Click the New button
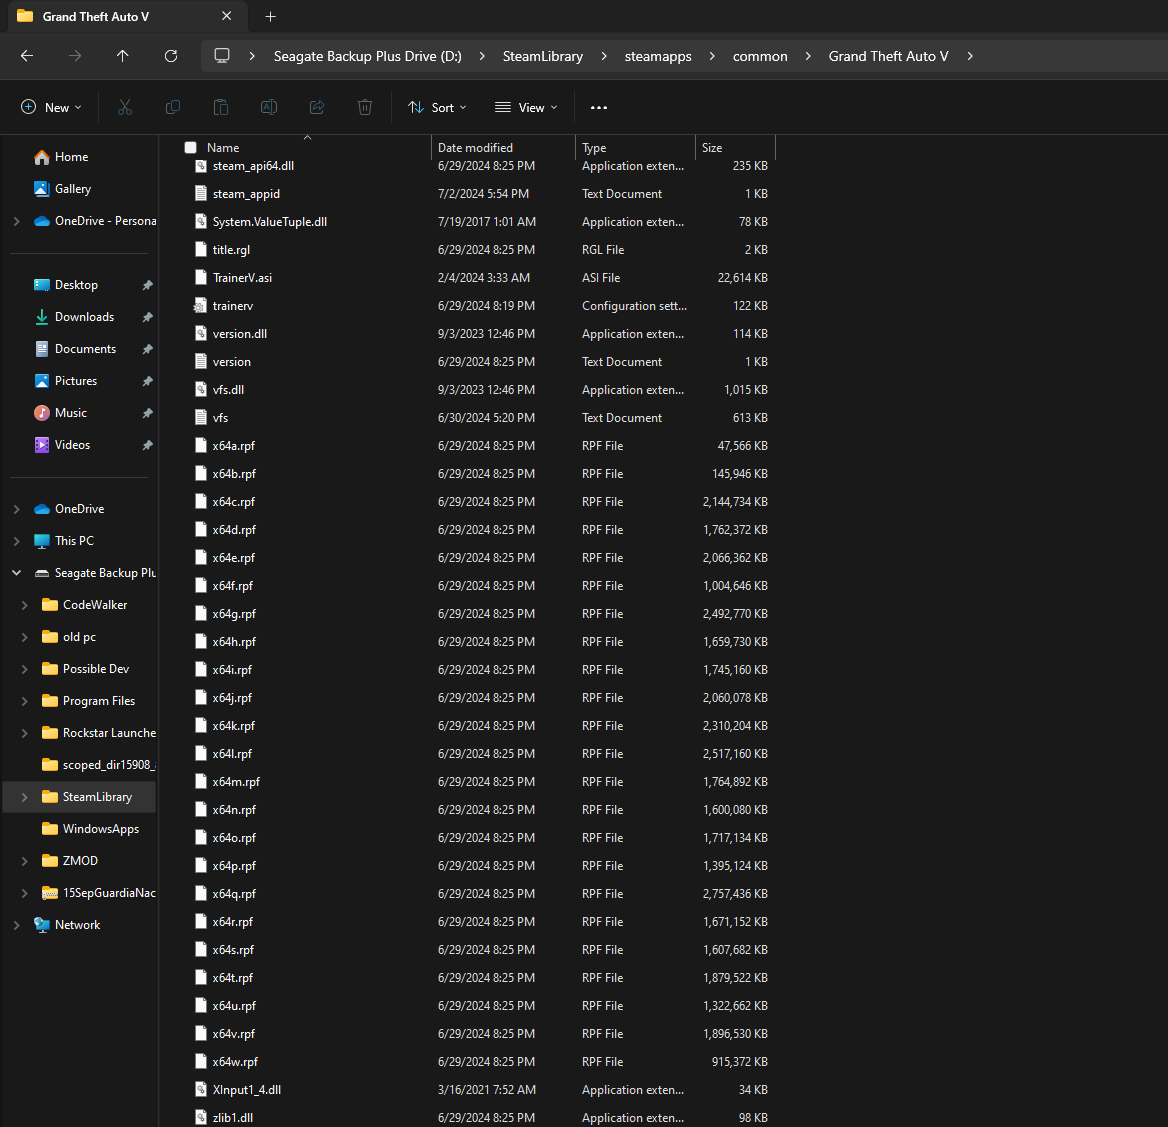This screenshot has height=1127, width=1168. pyautogui.click(x=50, y=107)
